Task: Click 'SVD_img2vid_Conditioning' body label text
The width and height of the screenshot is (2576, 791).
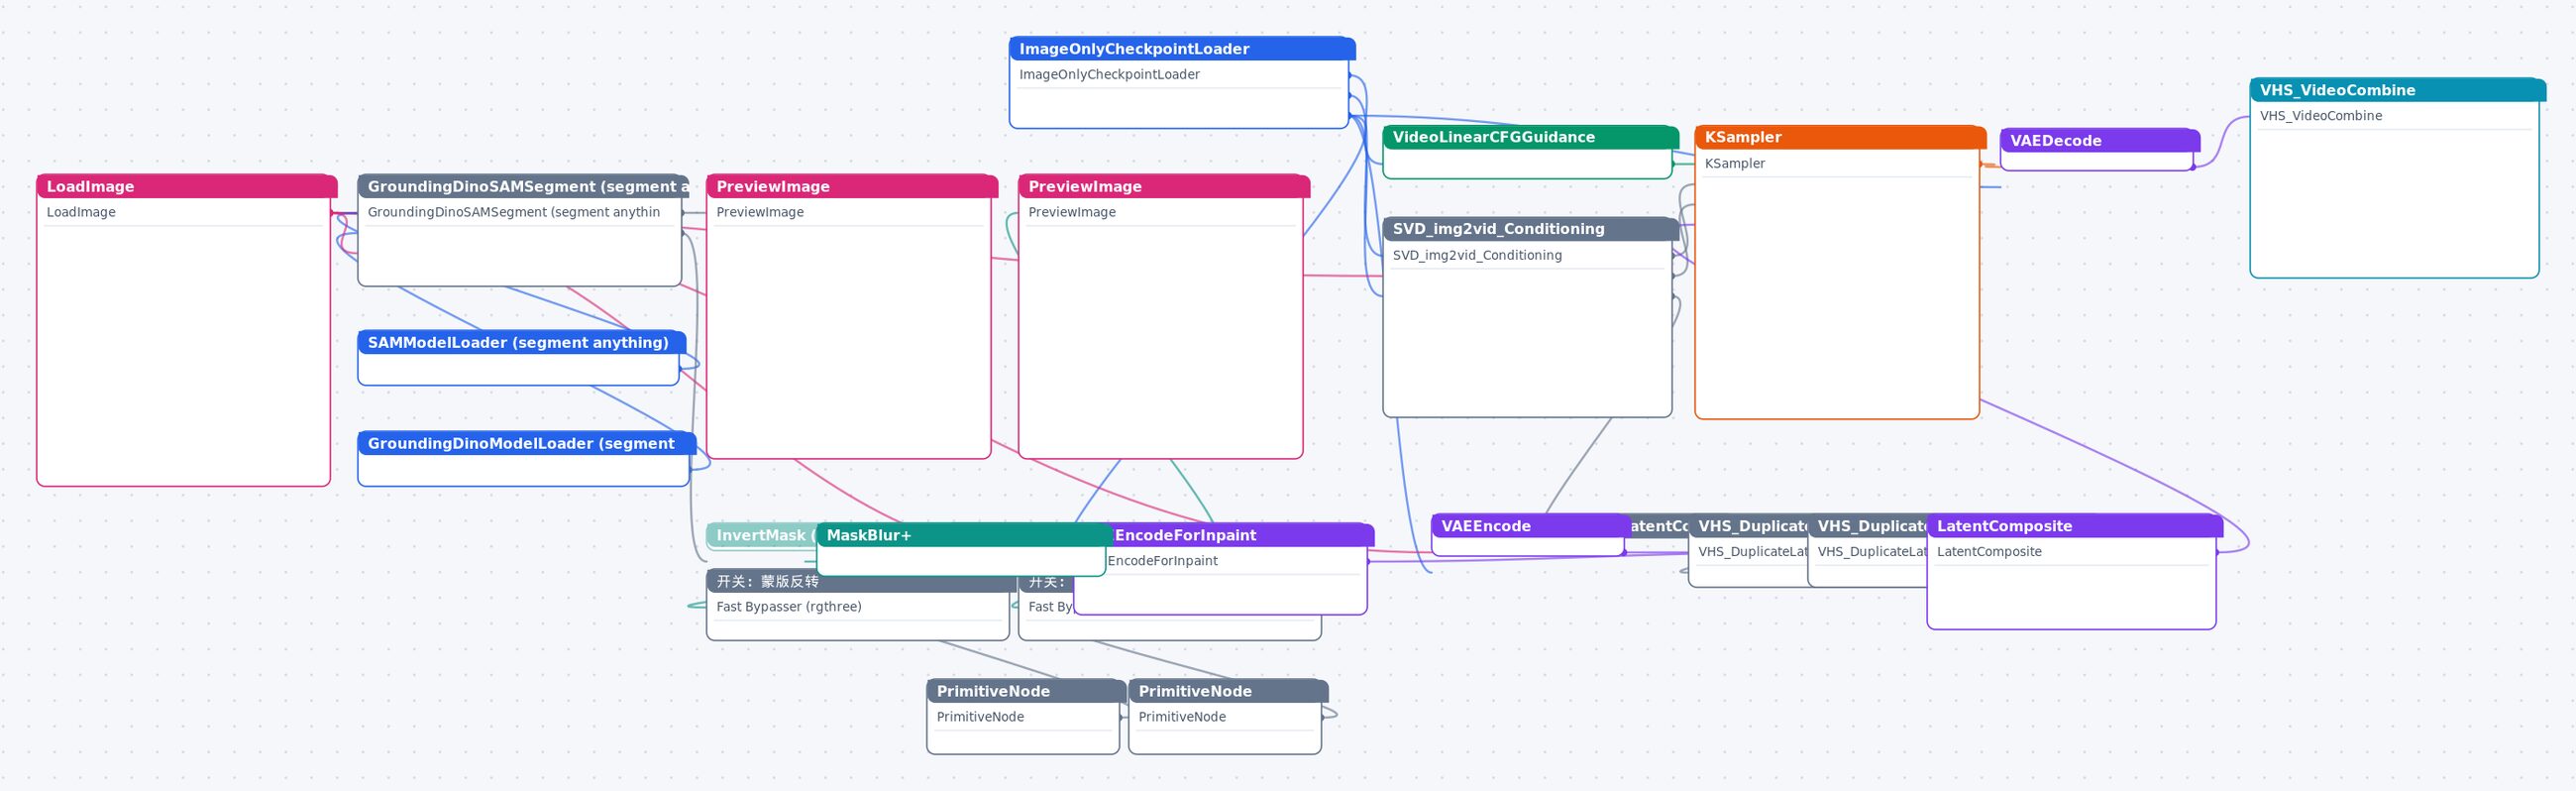Action: pos(1477,255)
